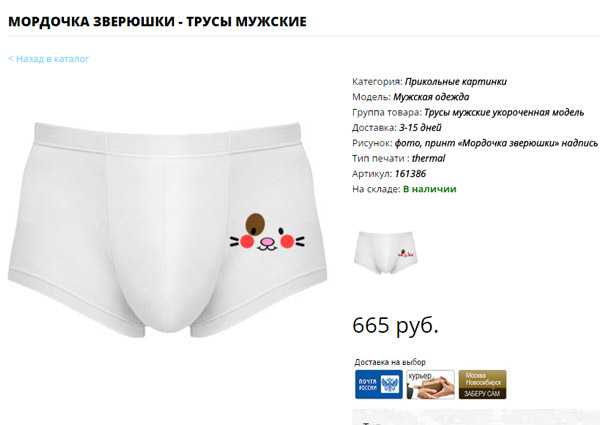Click the 'Мордочка зверюшки' drawing description text
This screenshot has height=425, width=600.
[511, 143]
